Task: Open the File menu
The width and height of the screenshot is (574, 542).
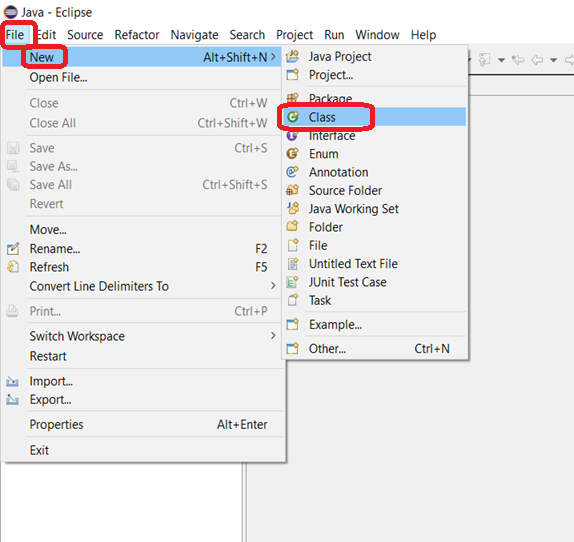Action: [x=15, y=35]
